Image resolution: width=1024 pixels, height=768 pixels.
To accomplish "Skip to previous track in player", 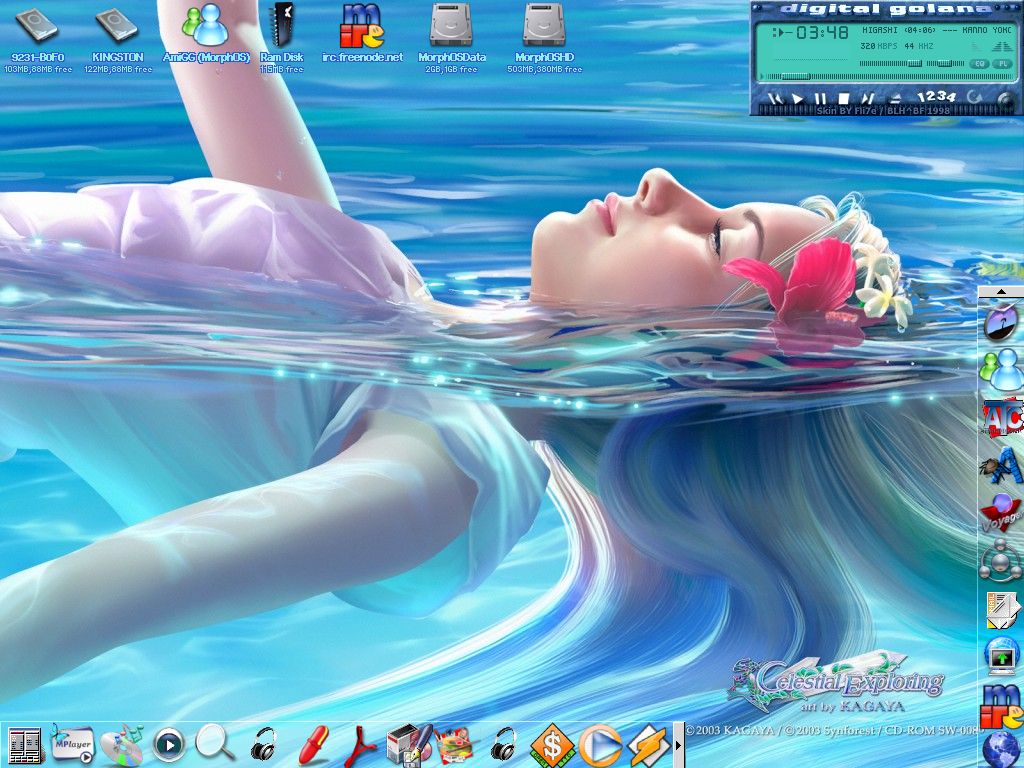I will pyautogui.click(x=775, y=99).
